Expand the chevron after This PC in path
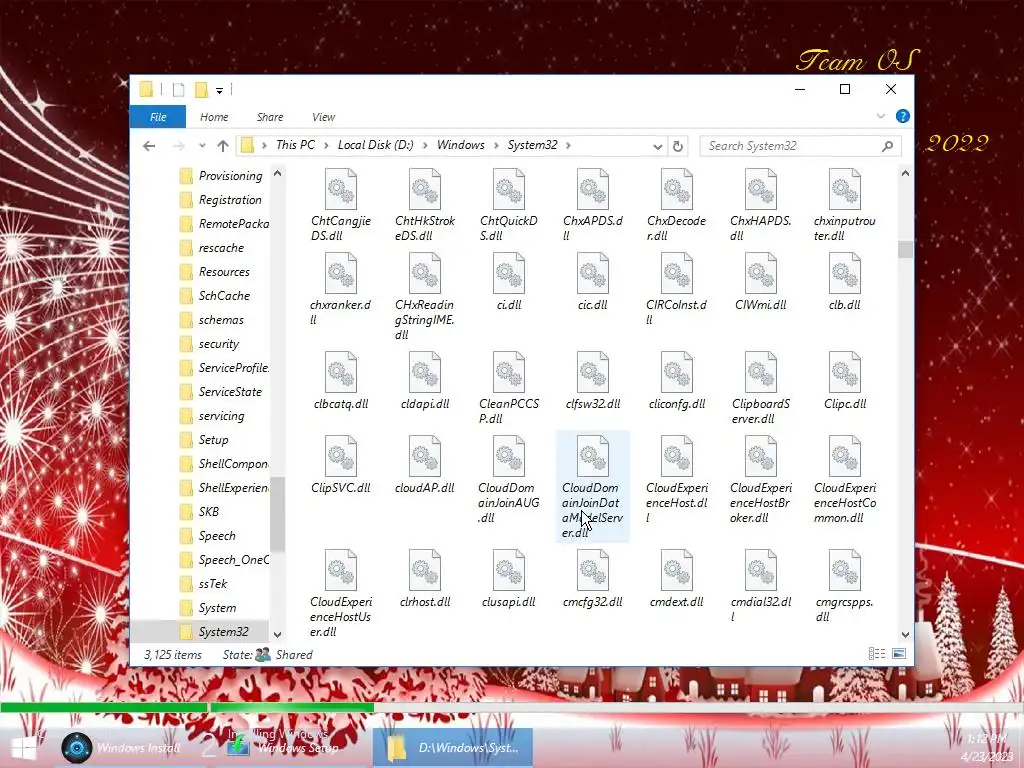The width and height of the screenshot is (1024, 768). click(x=326, y=145)
